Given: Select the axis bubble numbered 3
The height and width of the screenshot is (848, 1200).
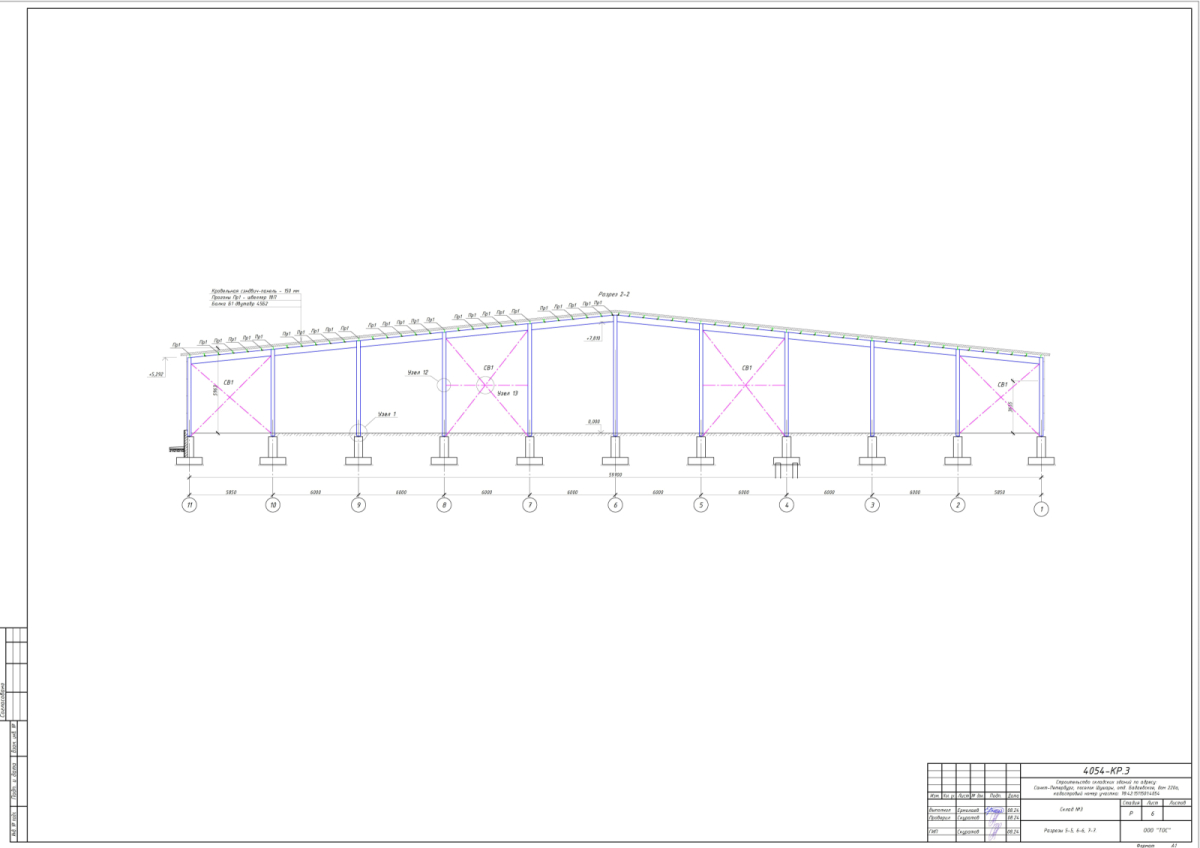Looking at the screenshot, I should click(x=872, y=506).
